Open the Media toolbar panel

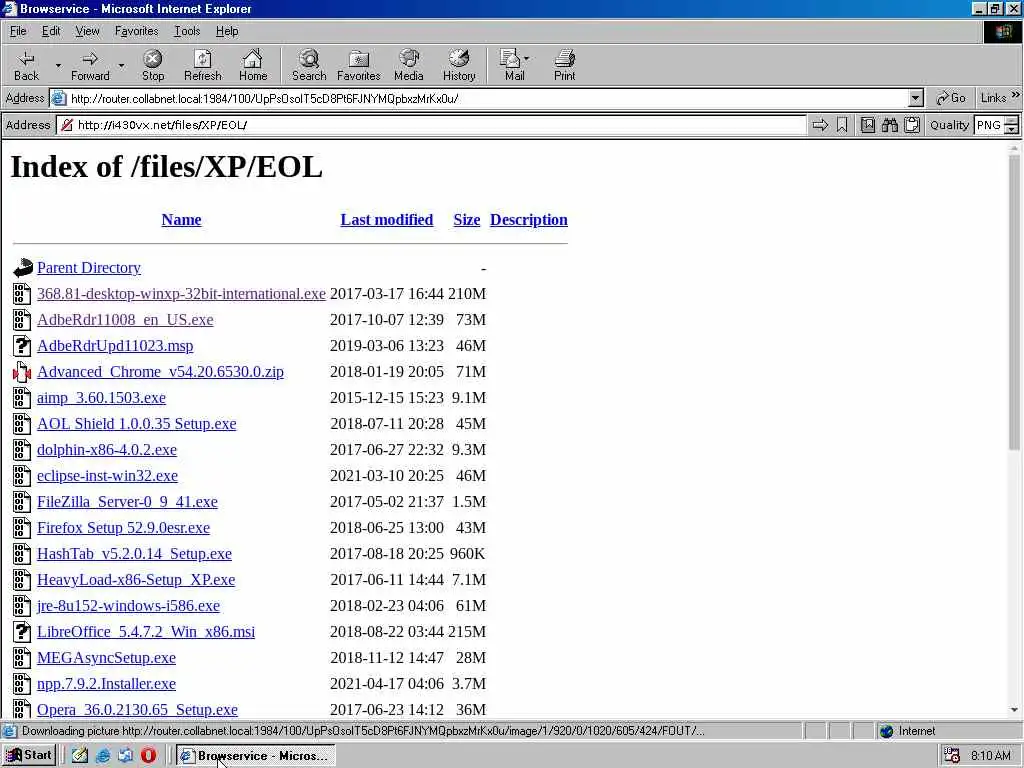pyautogui.click(x=409, y=65)
